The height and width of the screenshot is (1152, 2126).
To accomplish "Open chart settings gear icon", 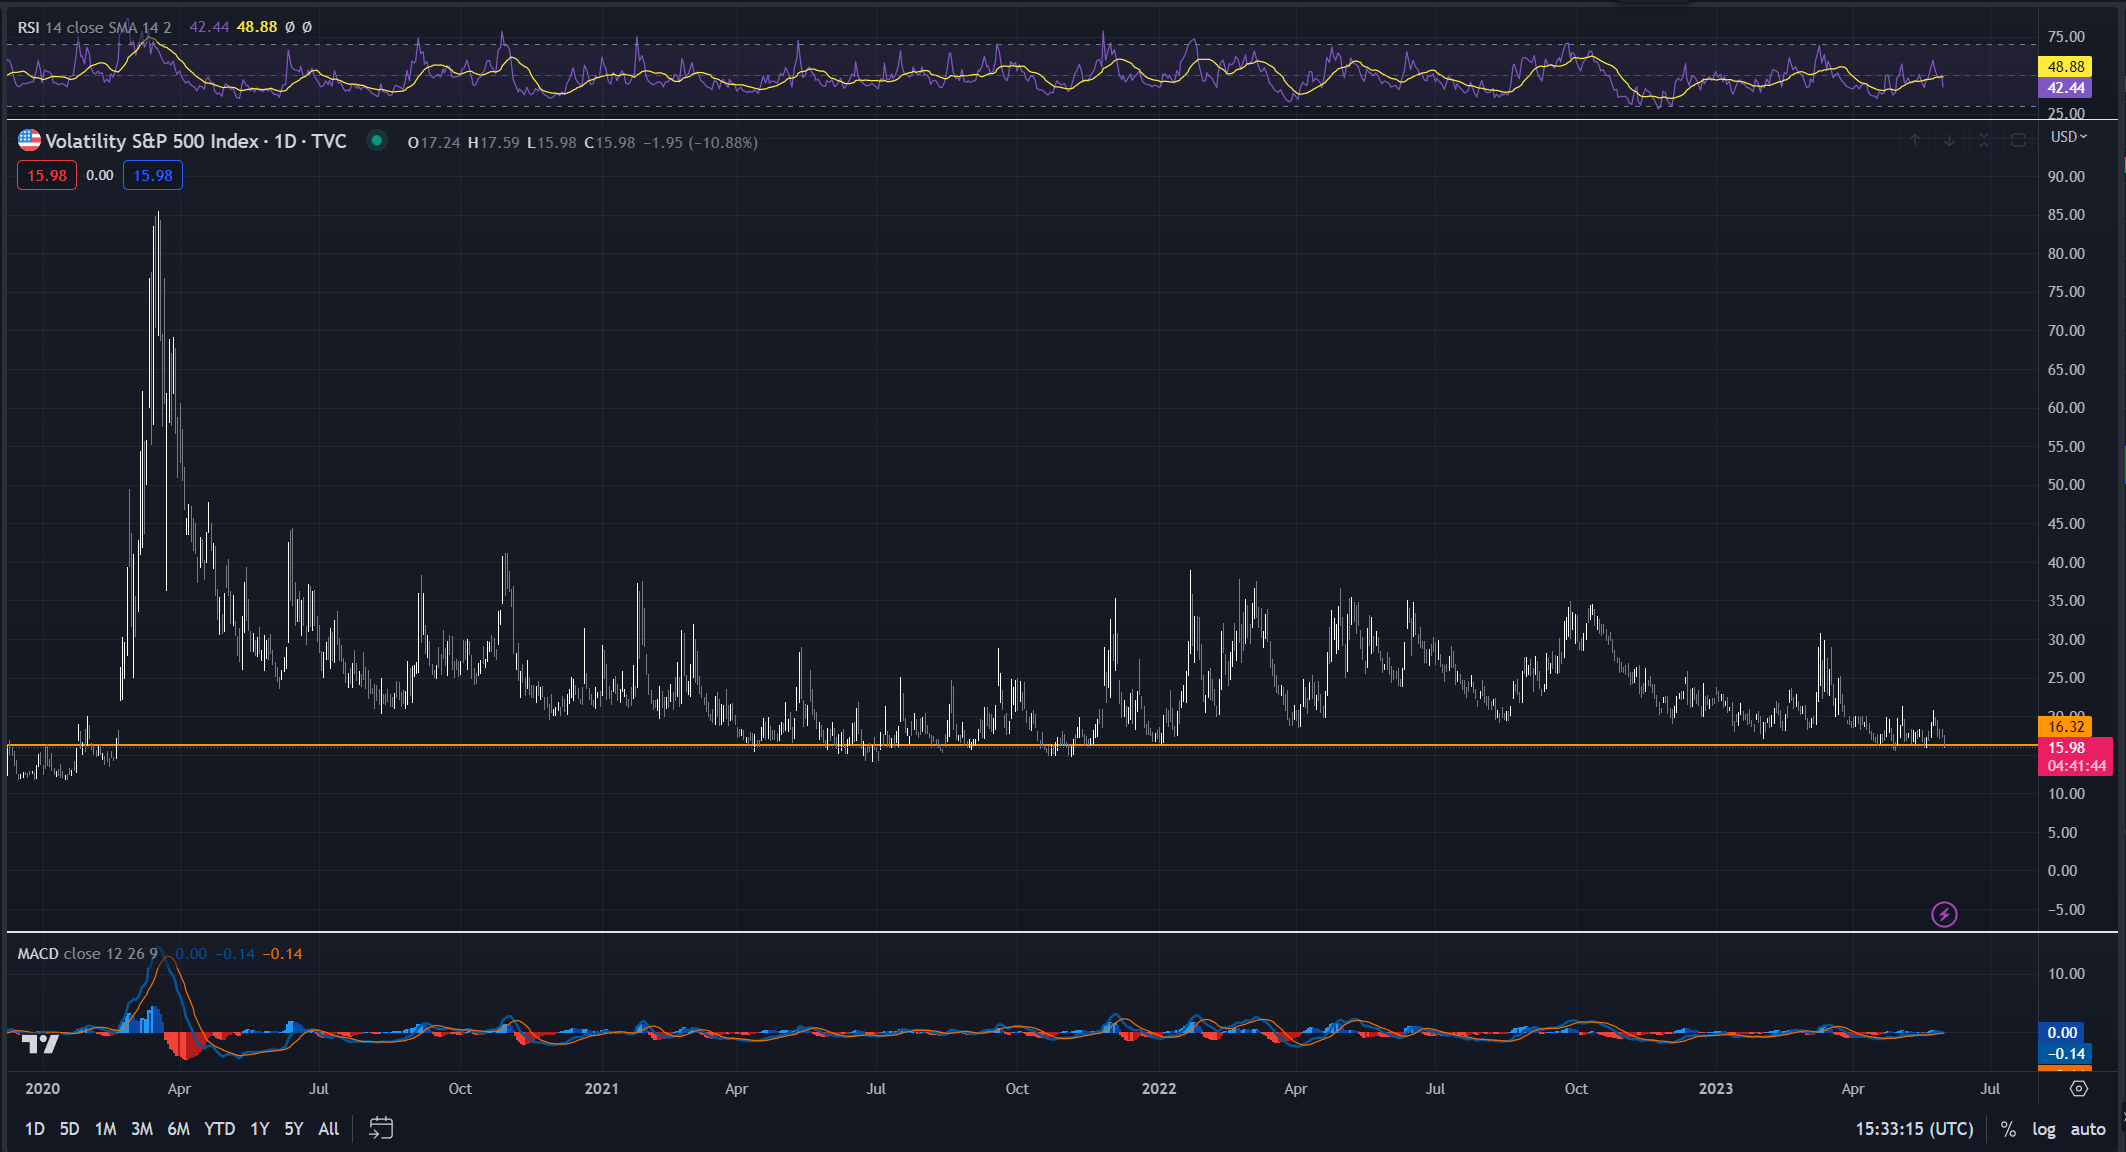I will coord(2079,1088).
